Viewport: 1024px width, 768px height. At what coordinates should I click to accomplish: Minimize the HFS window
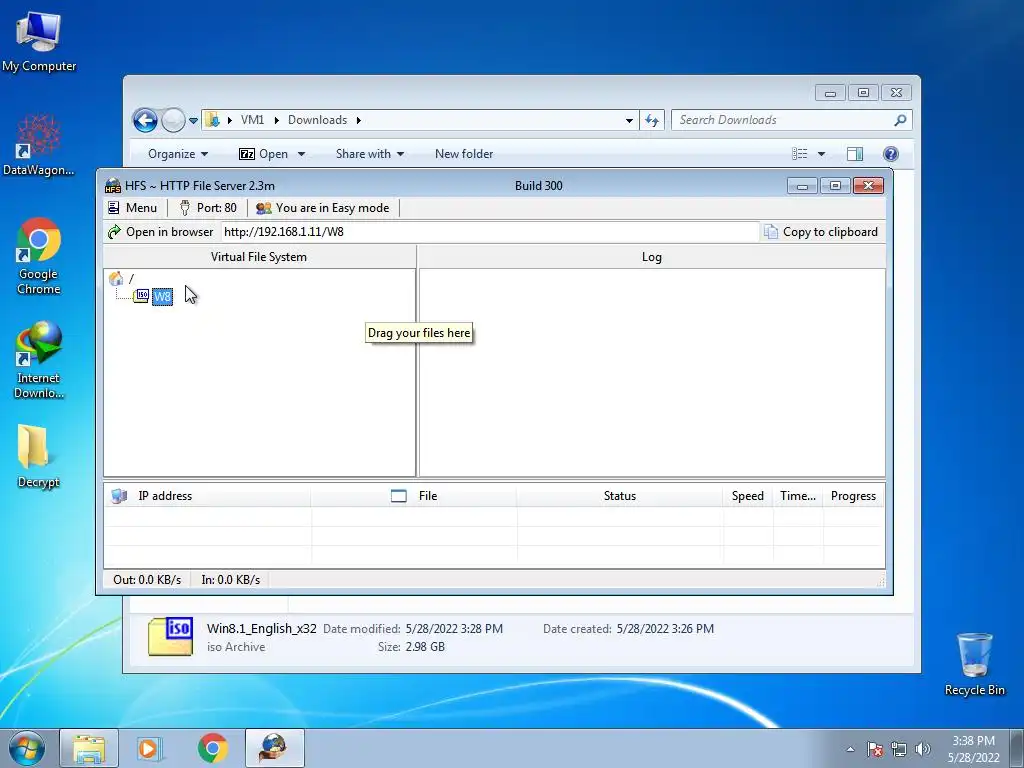click(x=803, y=186)
